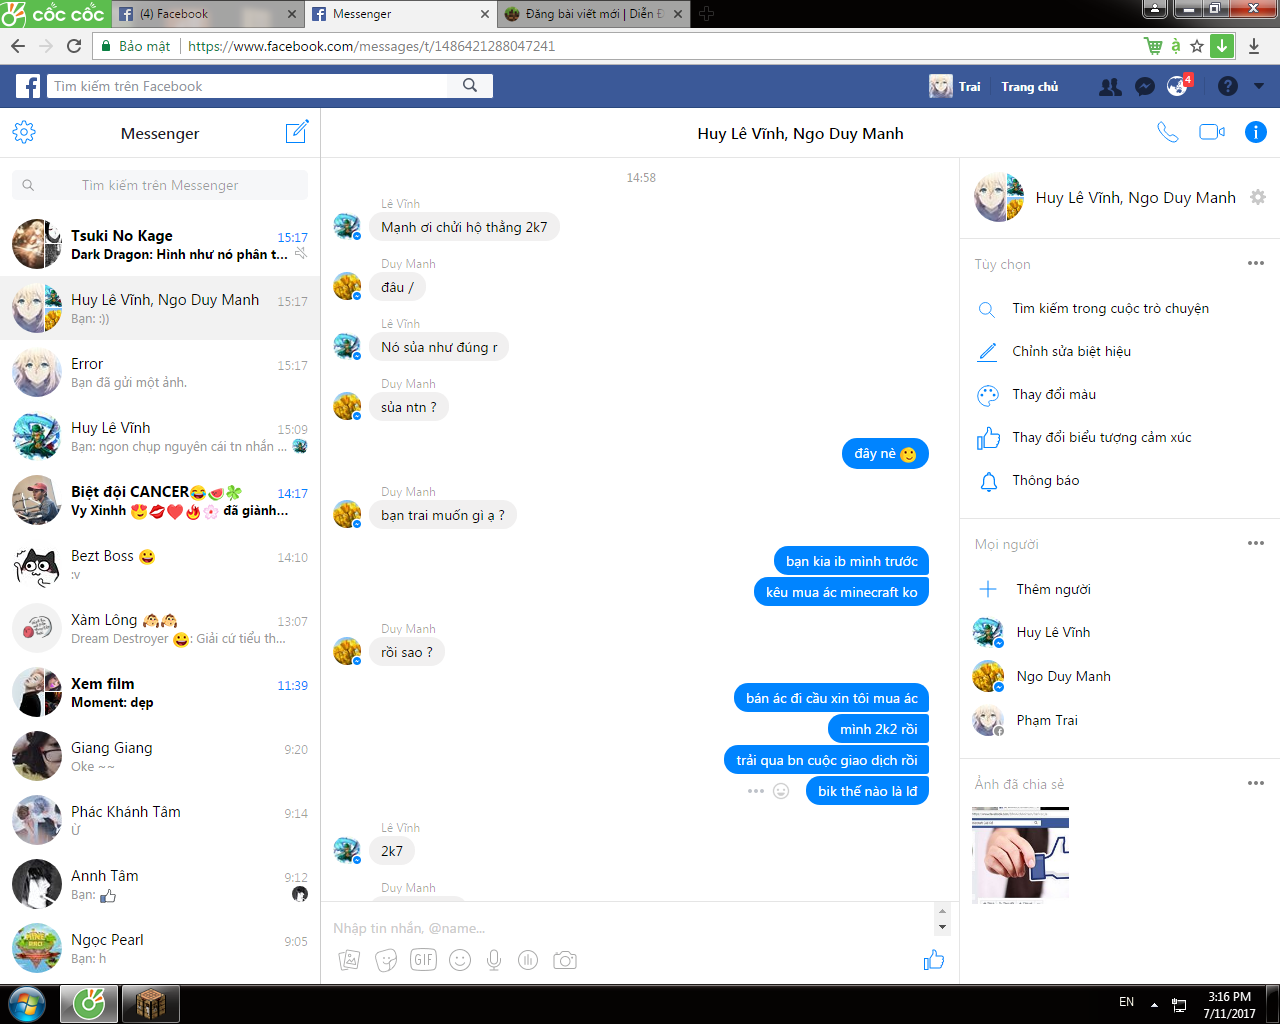Screen dimensions: 1280x1024
Task: Expand the Mọi người more options menu
Action: pos(1256,543)
